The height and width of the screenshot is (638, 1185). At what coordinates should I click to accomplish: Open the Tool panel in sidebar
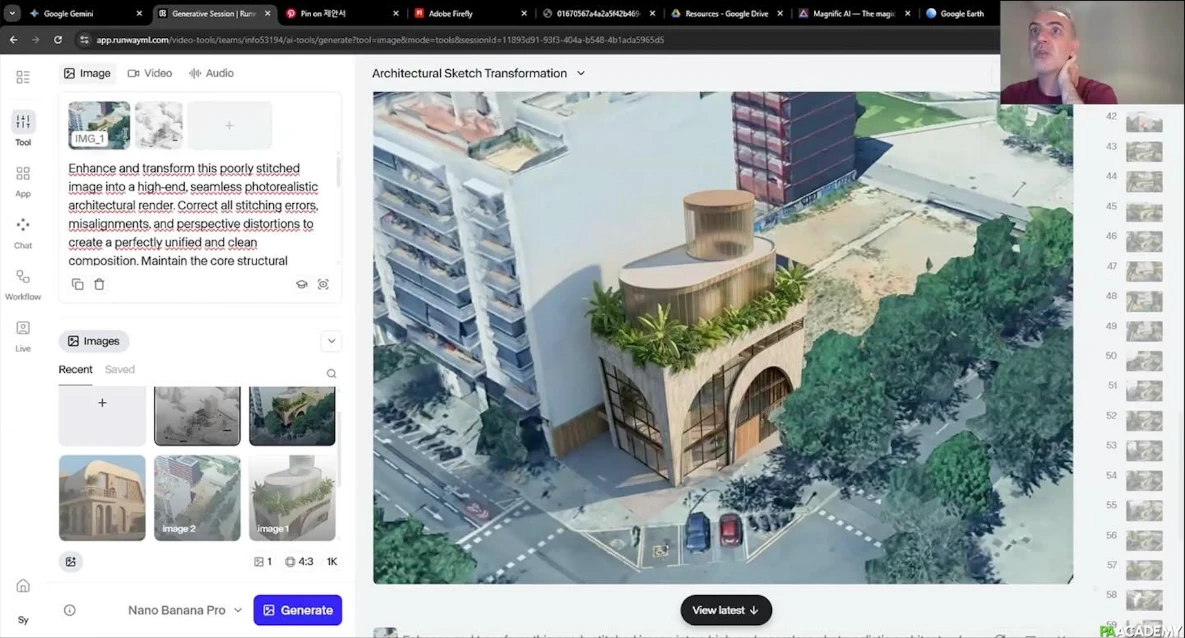point(23,123)
